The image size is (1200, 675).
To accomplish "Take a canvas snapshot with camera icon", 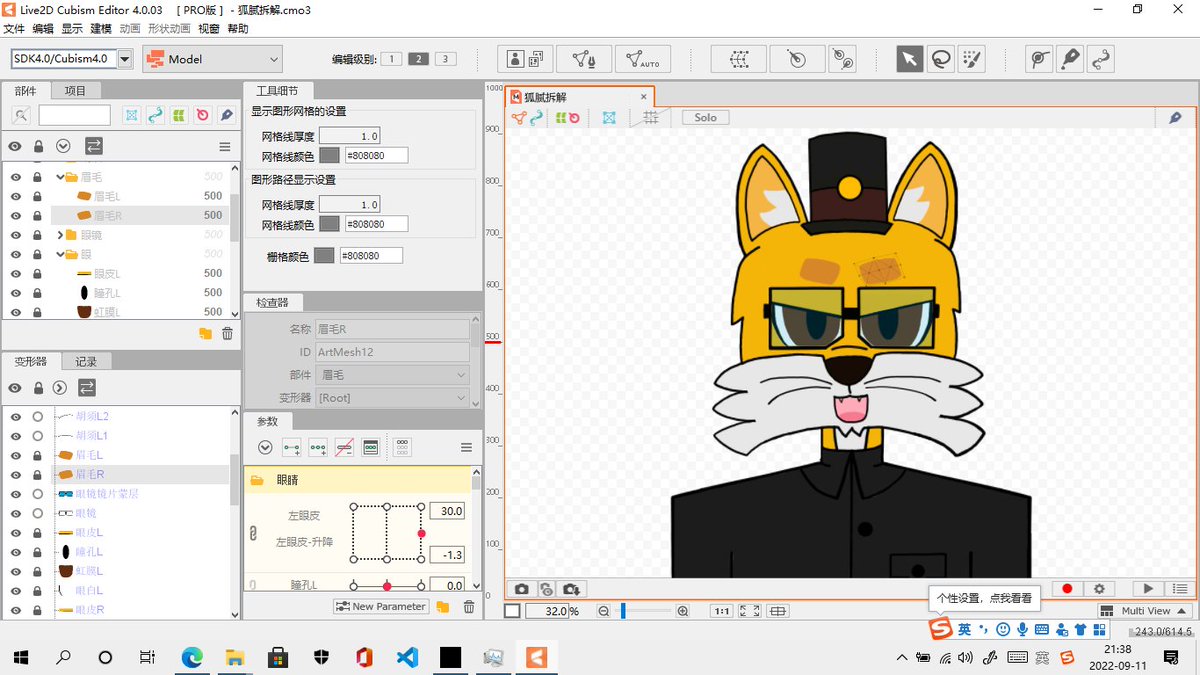I will coord(521,589).
